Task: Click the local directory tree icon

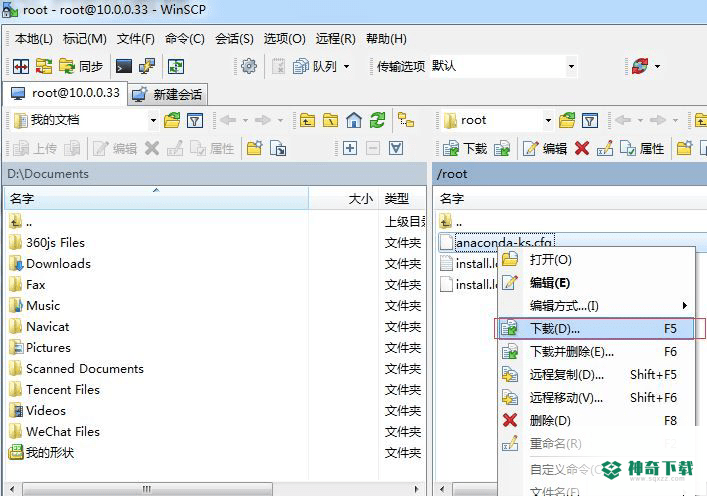Action: pos(405,120)
